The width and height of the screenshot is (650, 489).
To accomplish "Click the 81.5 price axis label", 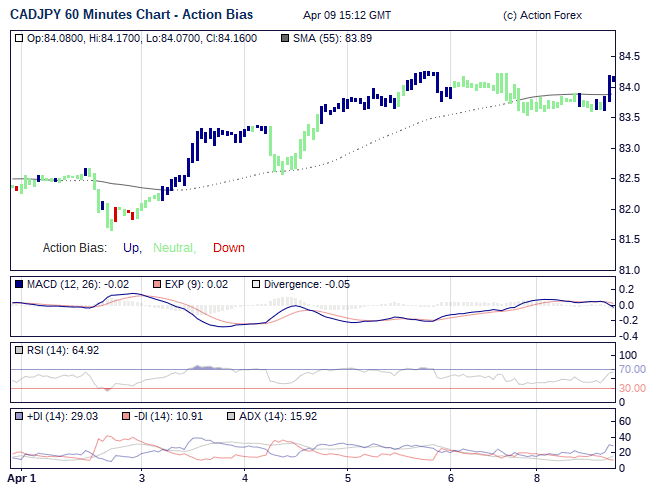I will coord(629,239).
